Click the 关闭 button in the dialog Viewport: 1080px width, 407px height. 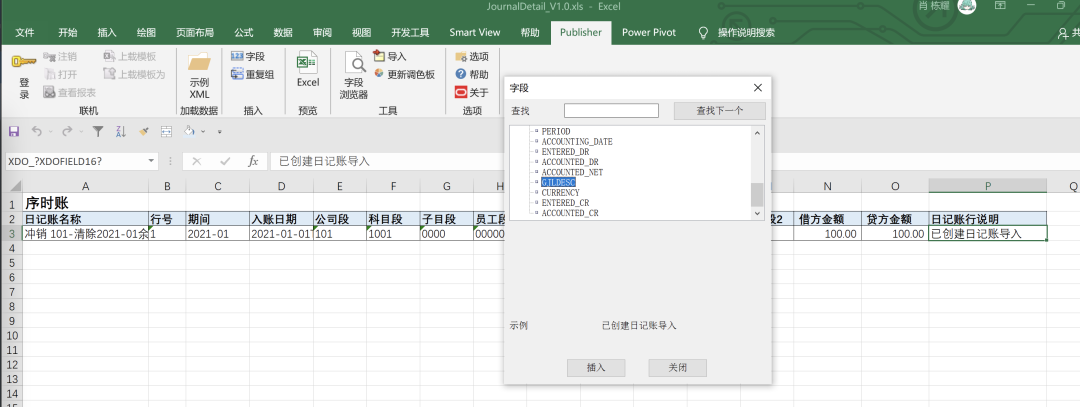[x=678, y=368]
